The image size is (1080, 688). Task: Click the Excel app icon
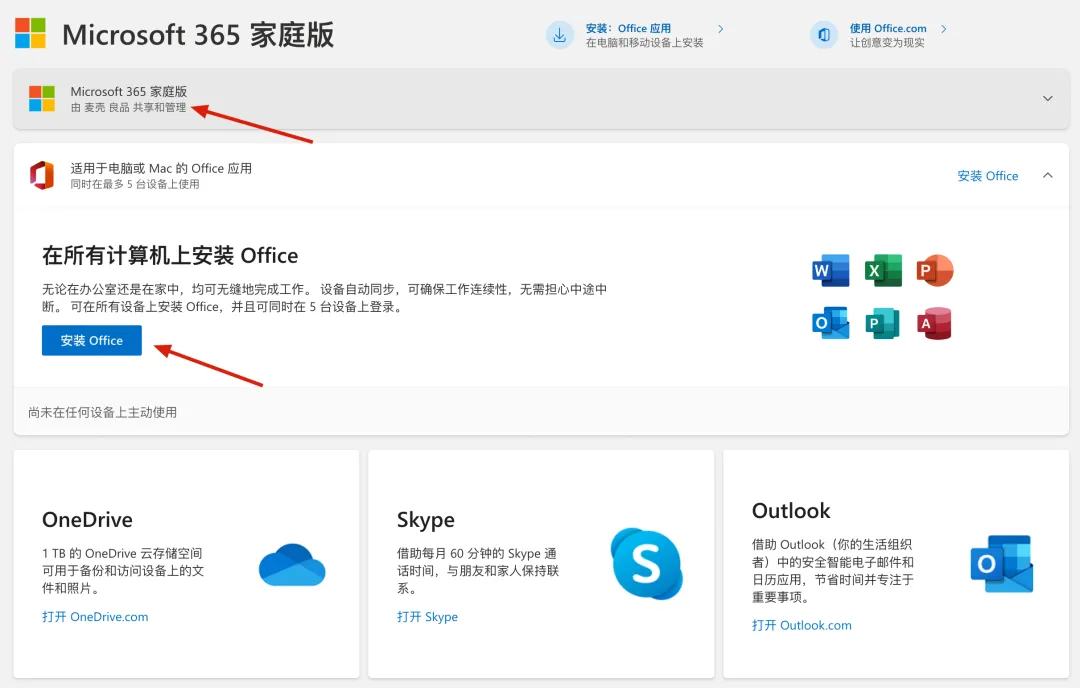pyautogui.click(x=883, y=270)
